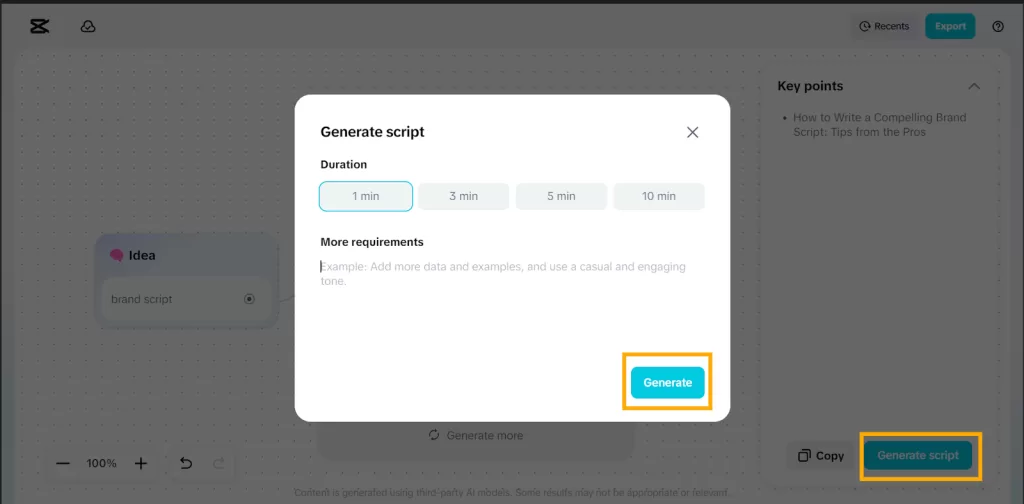1024x504 pixels.
Task: Select the 1 min duration option
Action: pyautogui.click(x=366, y=196)
